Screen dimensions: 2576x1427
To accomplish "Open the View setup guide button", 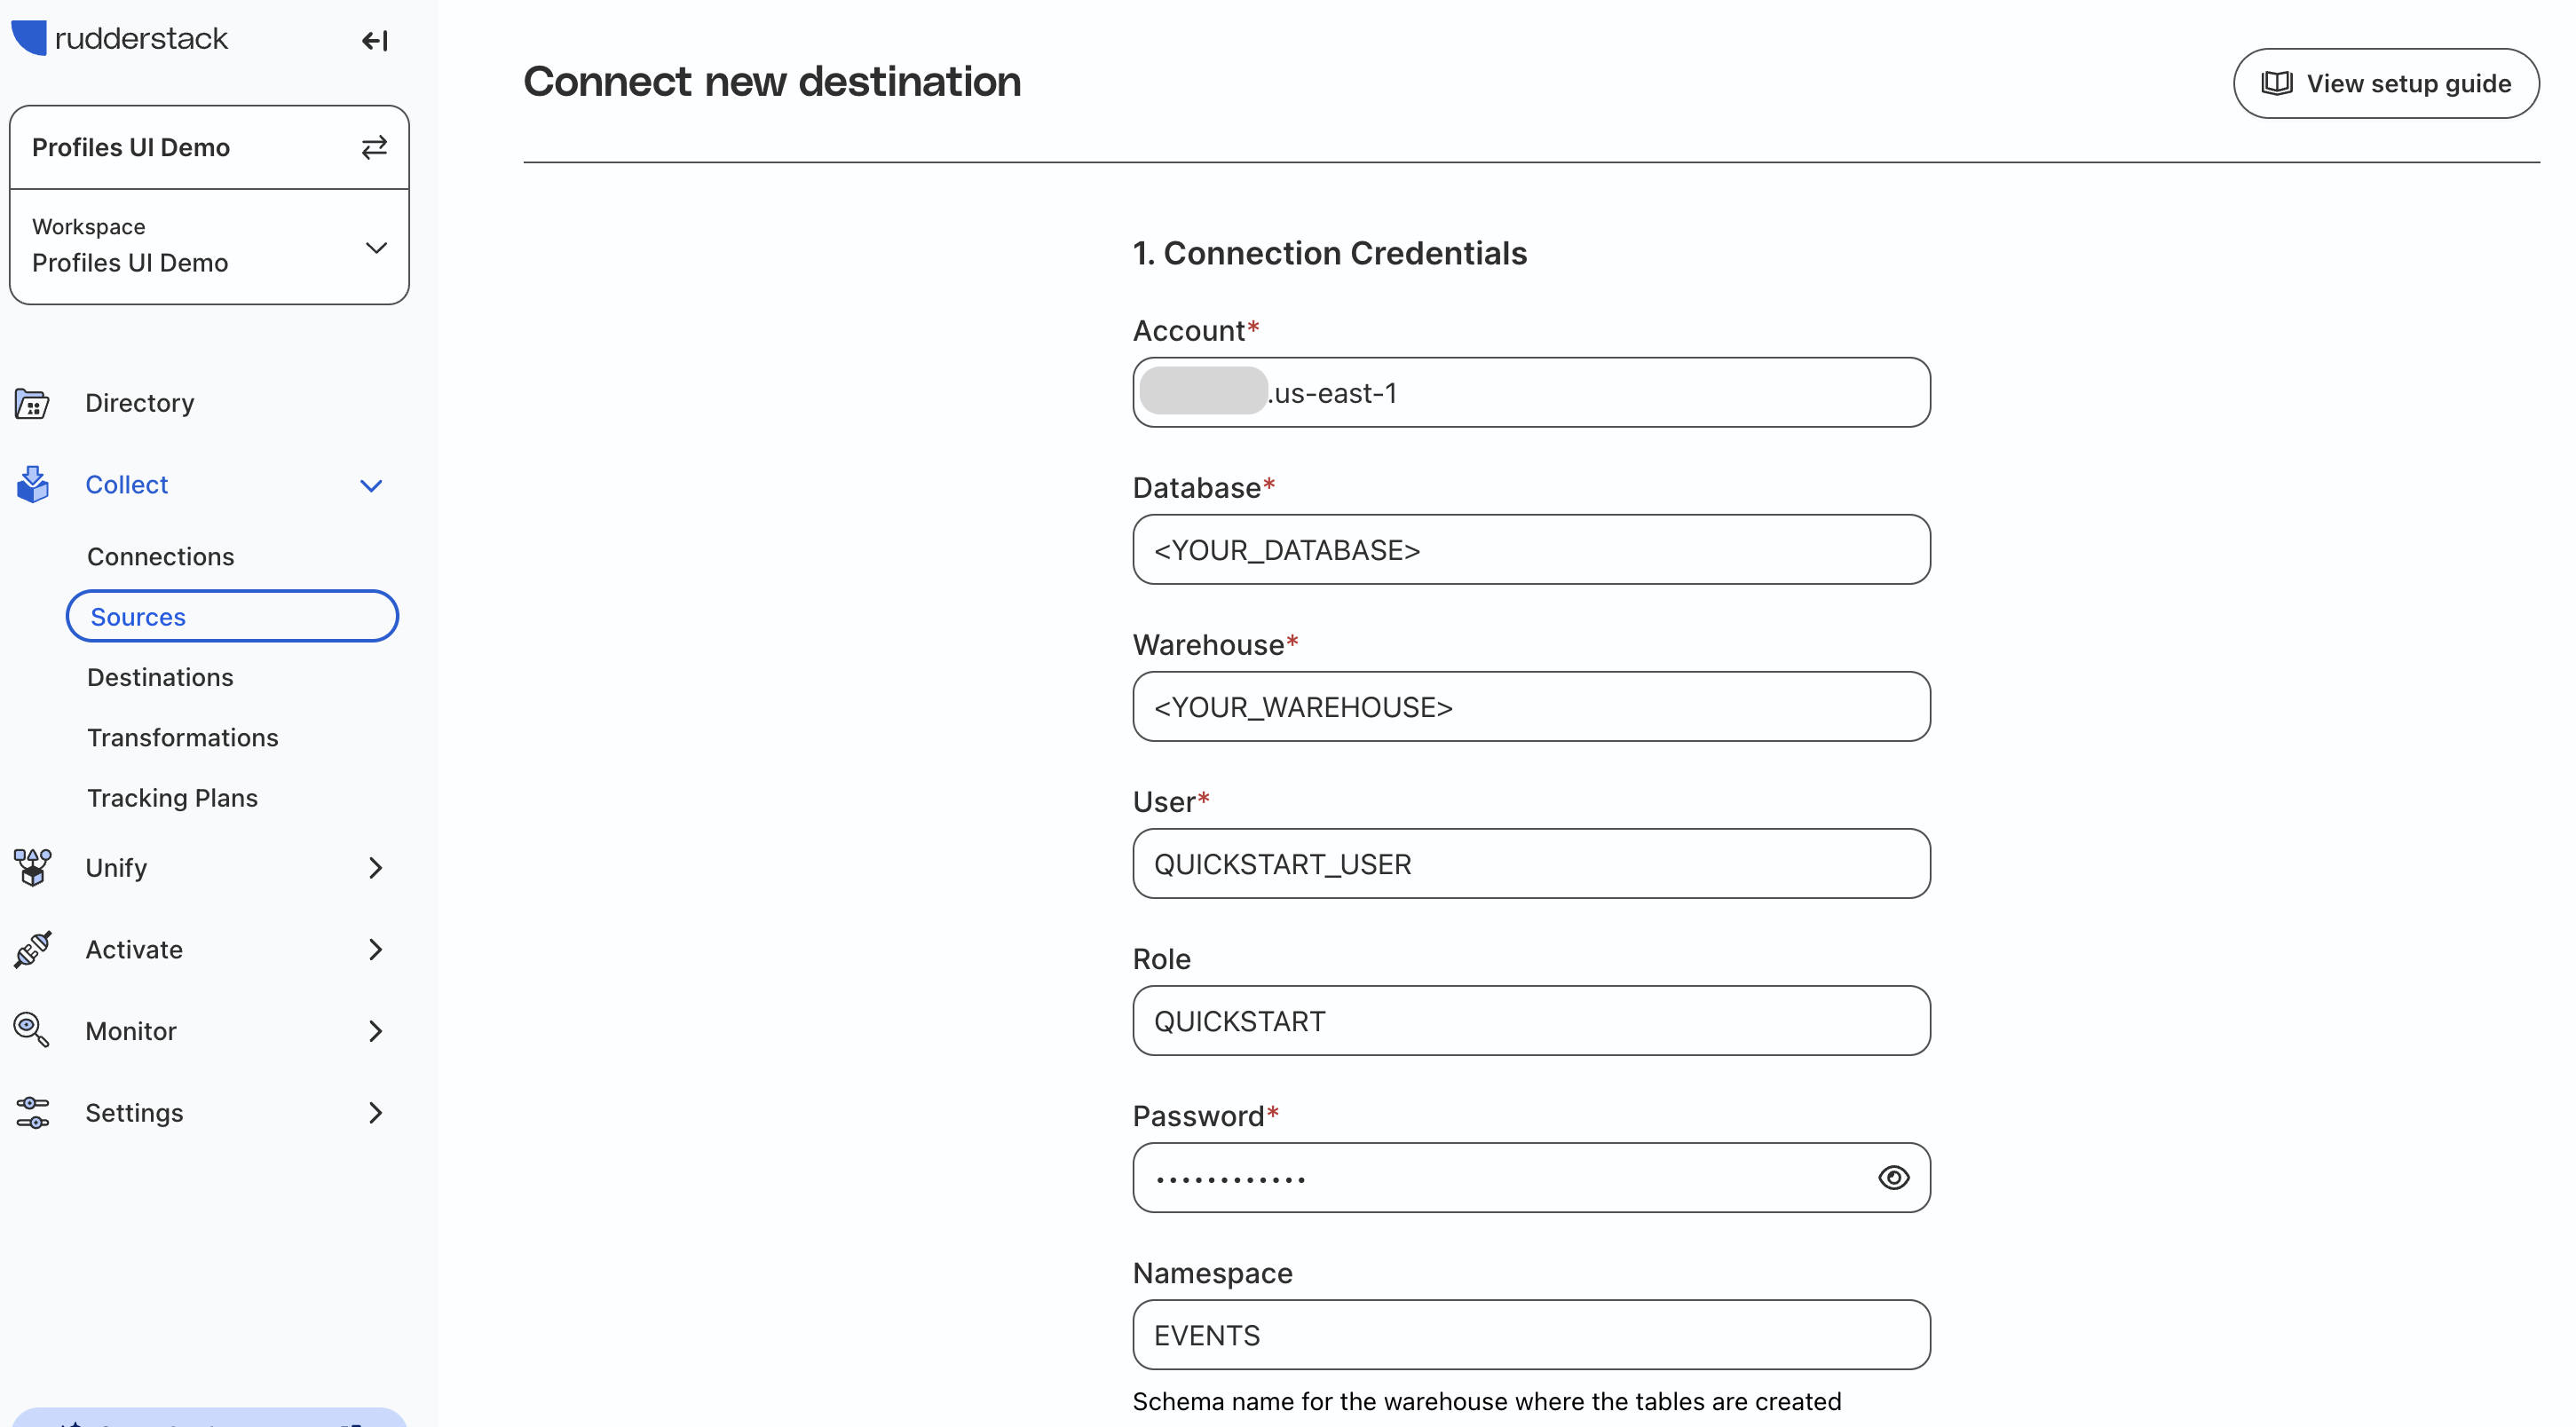I will point(2386,83).
